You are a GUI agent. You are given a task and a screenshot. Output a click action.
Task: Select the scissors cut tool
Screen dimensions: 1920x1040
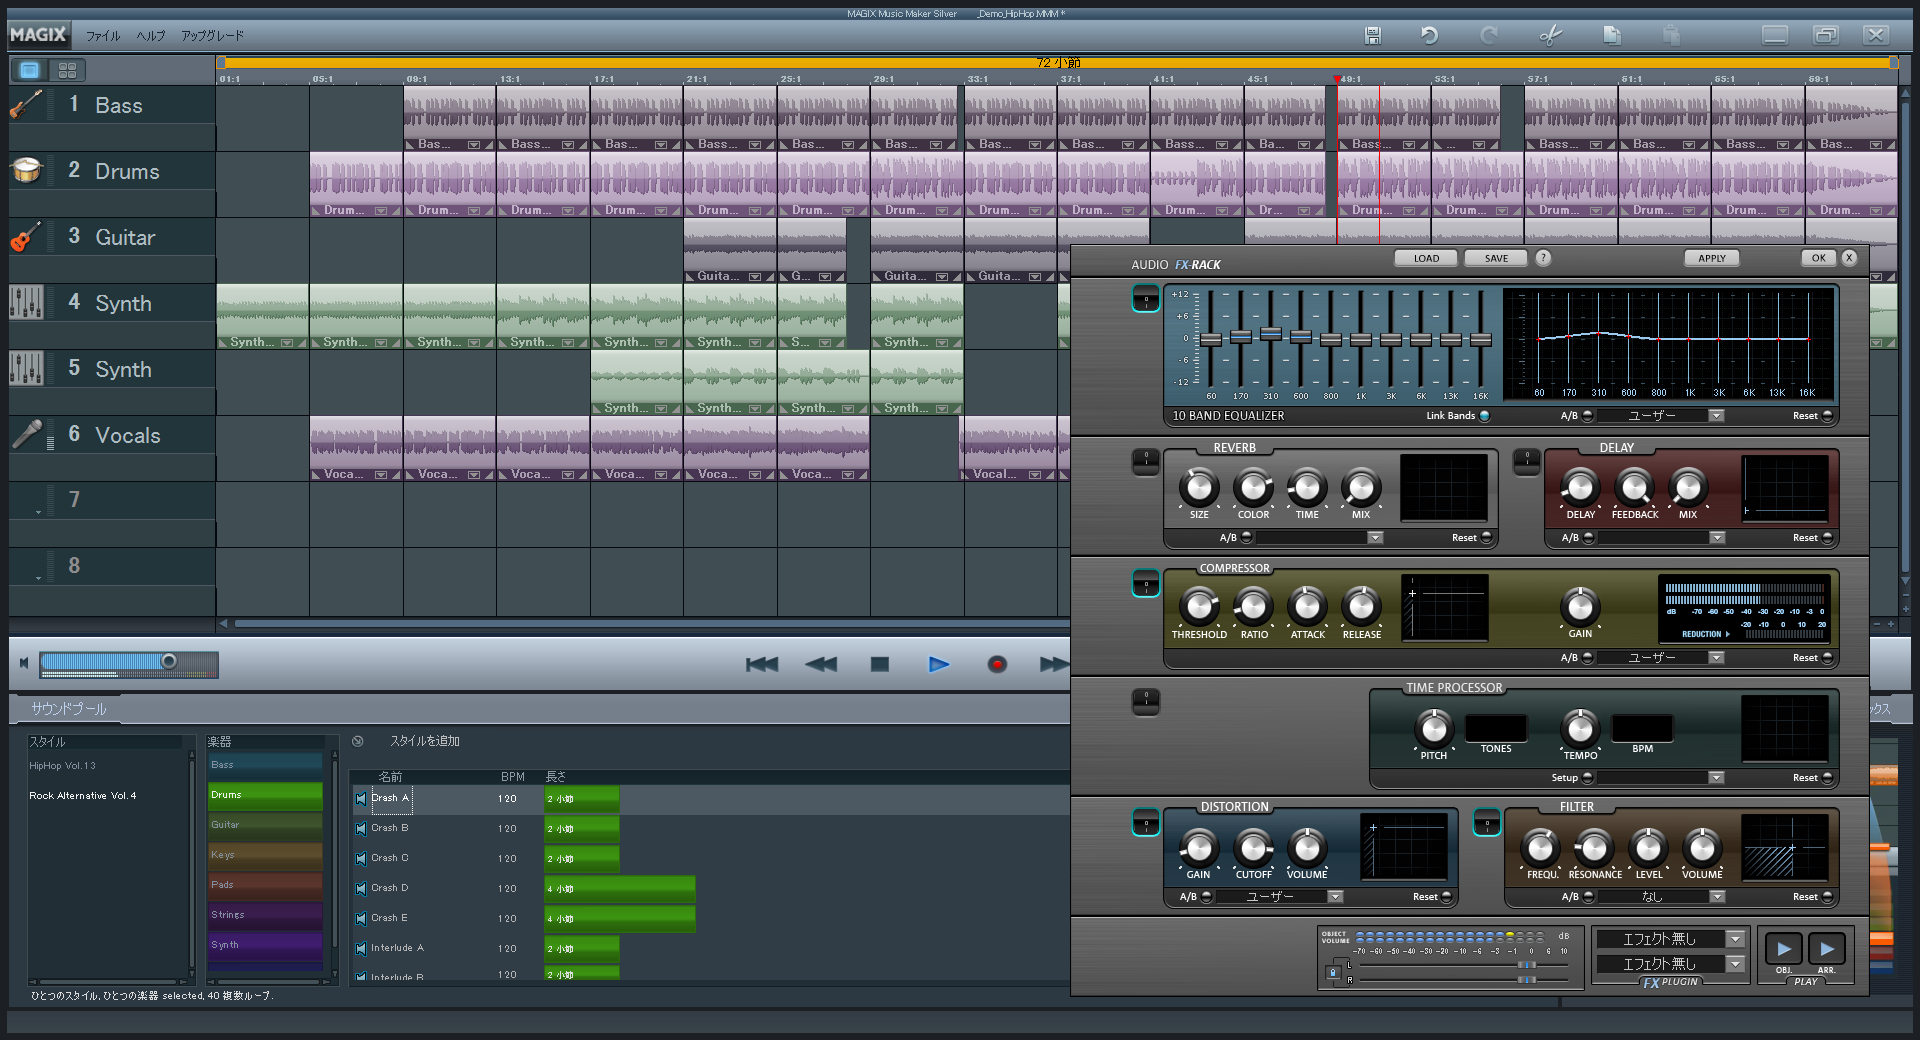[x=1551, y=35]
